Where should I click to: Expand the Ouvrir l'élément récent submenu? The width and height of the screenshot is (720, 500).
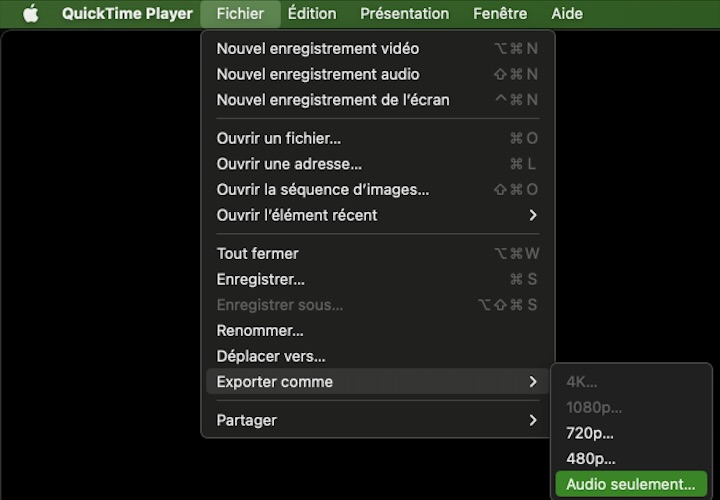tap(297, 215)
